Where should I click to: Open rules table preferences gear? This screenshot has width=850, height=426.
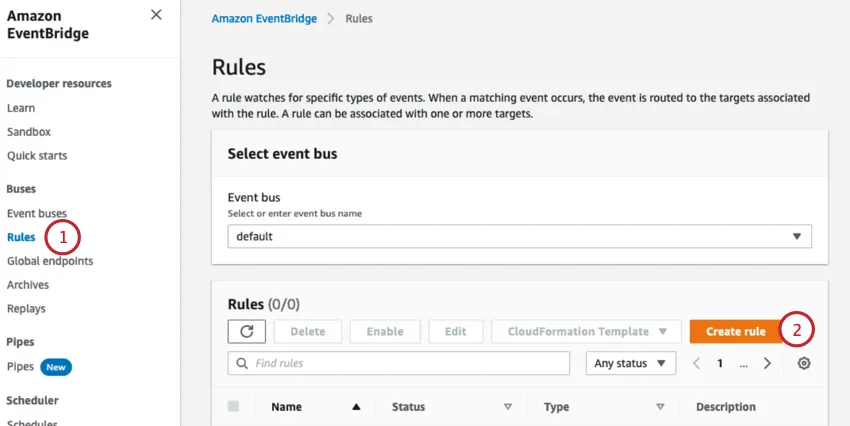804,363
